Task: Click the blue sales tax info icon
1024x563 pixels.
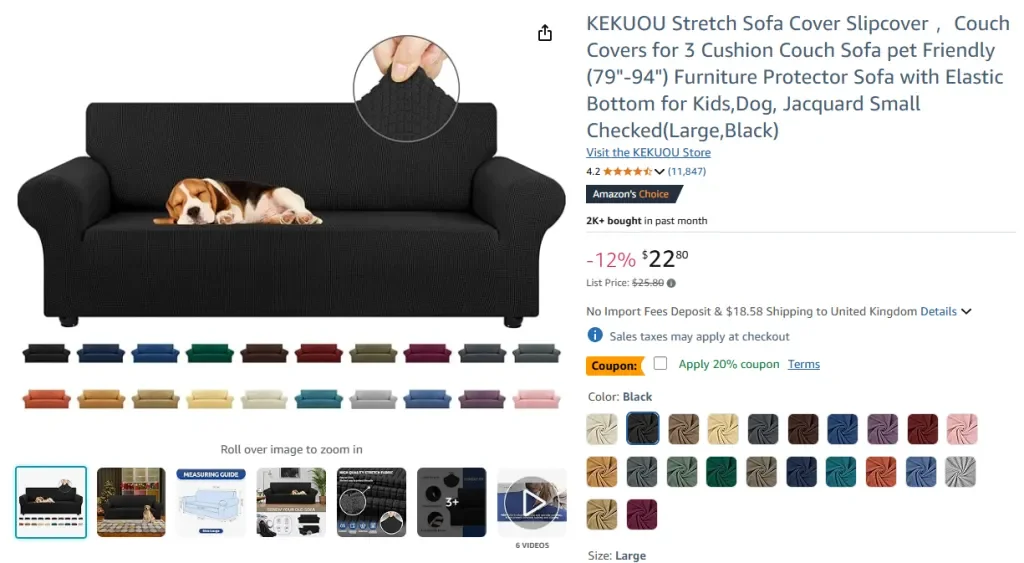Action: (x=595, y=336)
